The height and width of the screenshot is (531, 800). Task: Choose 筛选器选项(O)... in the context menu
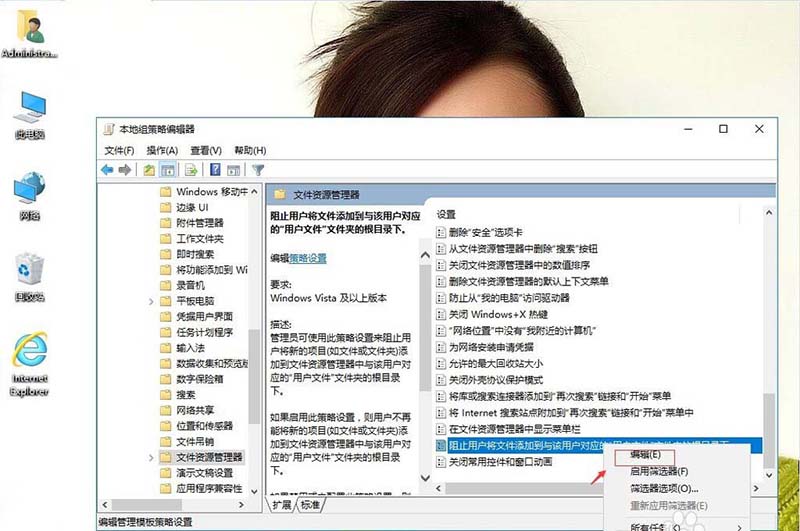pos(664,489)
